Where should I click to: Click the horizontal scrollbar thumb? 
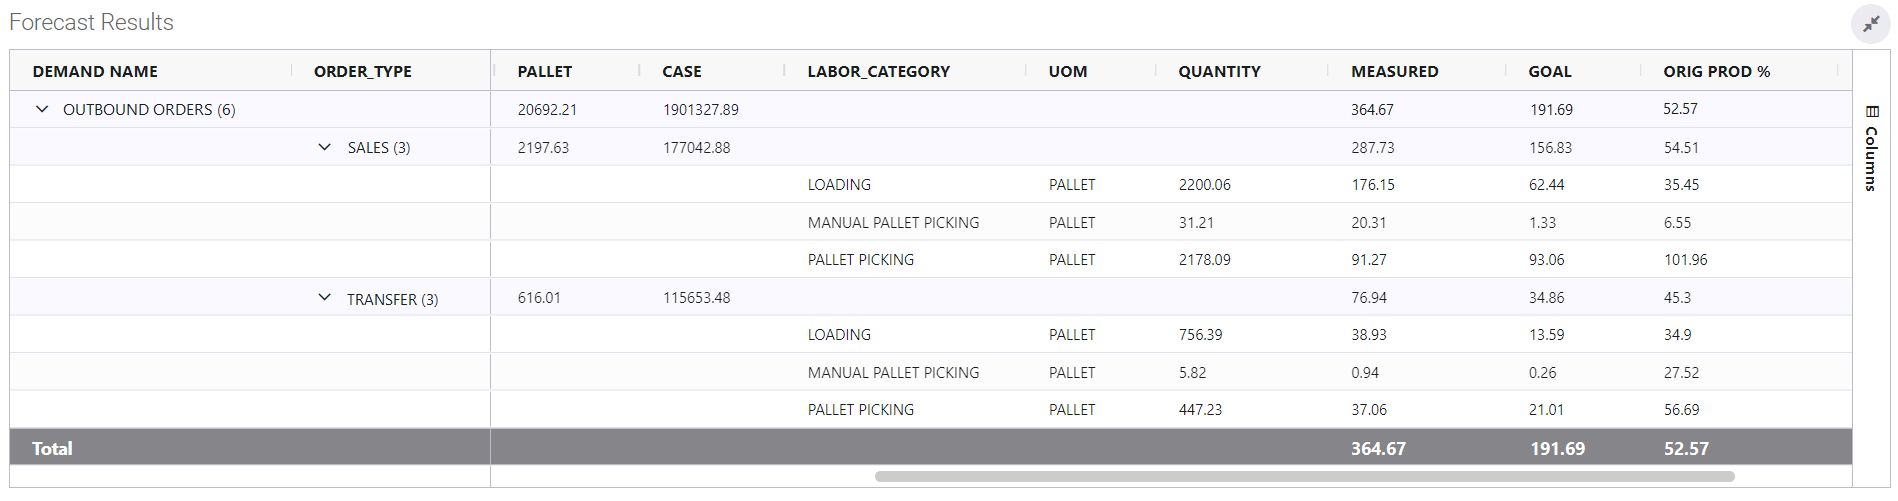(1304, 477)
